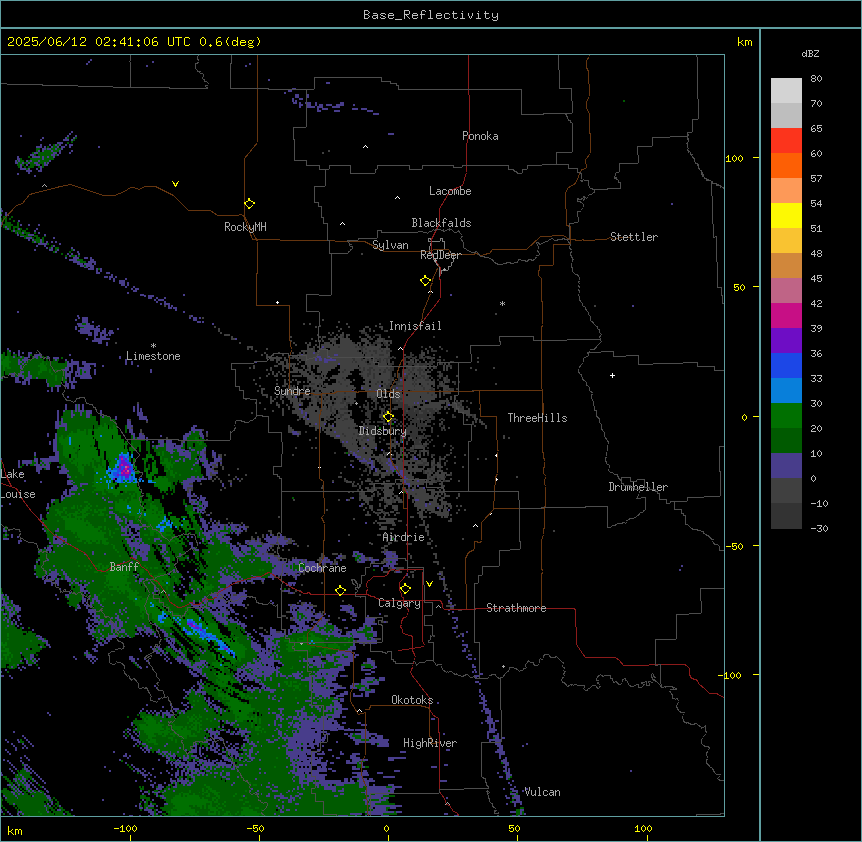Select the Calgary city label
862x842 pixels.
pos(399,603)
